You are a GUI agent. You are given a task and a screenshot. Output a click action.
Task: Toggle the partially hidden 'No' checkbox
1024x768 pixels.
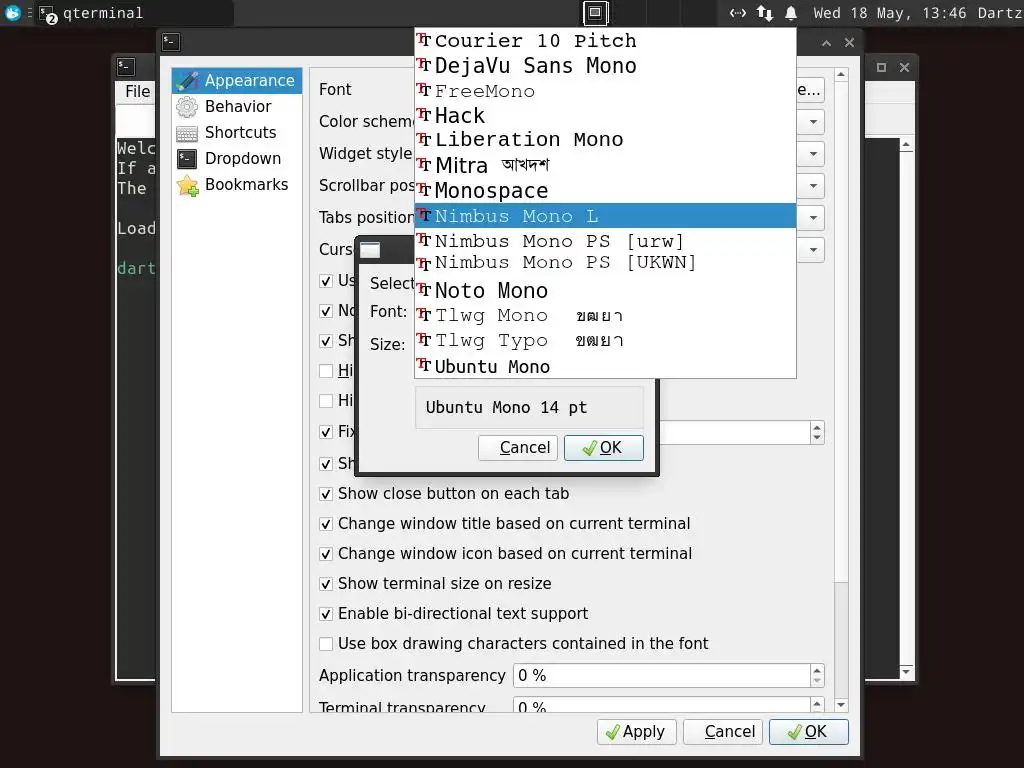pos(326,312)
